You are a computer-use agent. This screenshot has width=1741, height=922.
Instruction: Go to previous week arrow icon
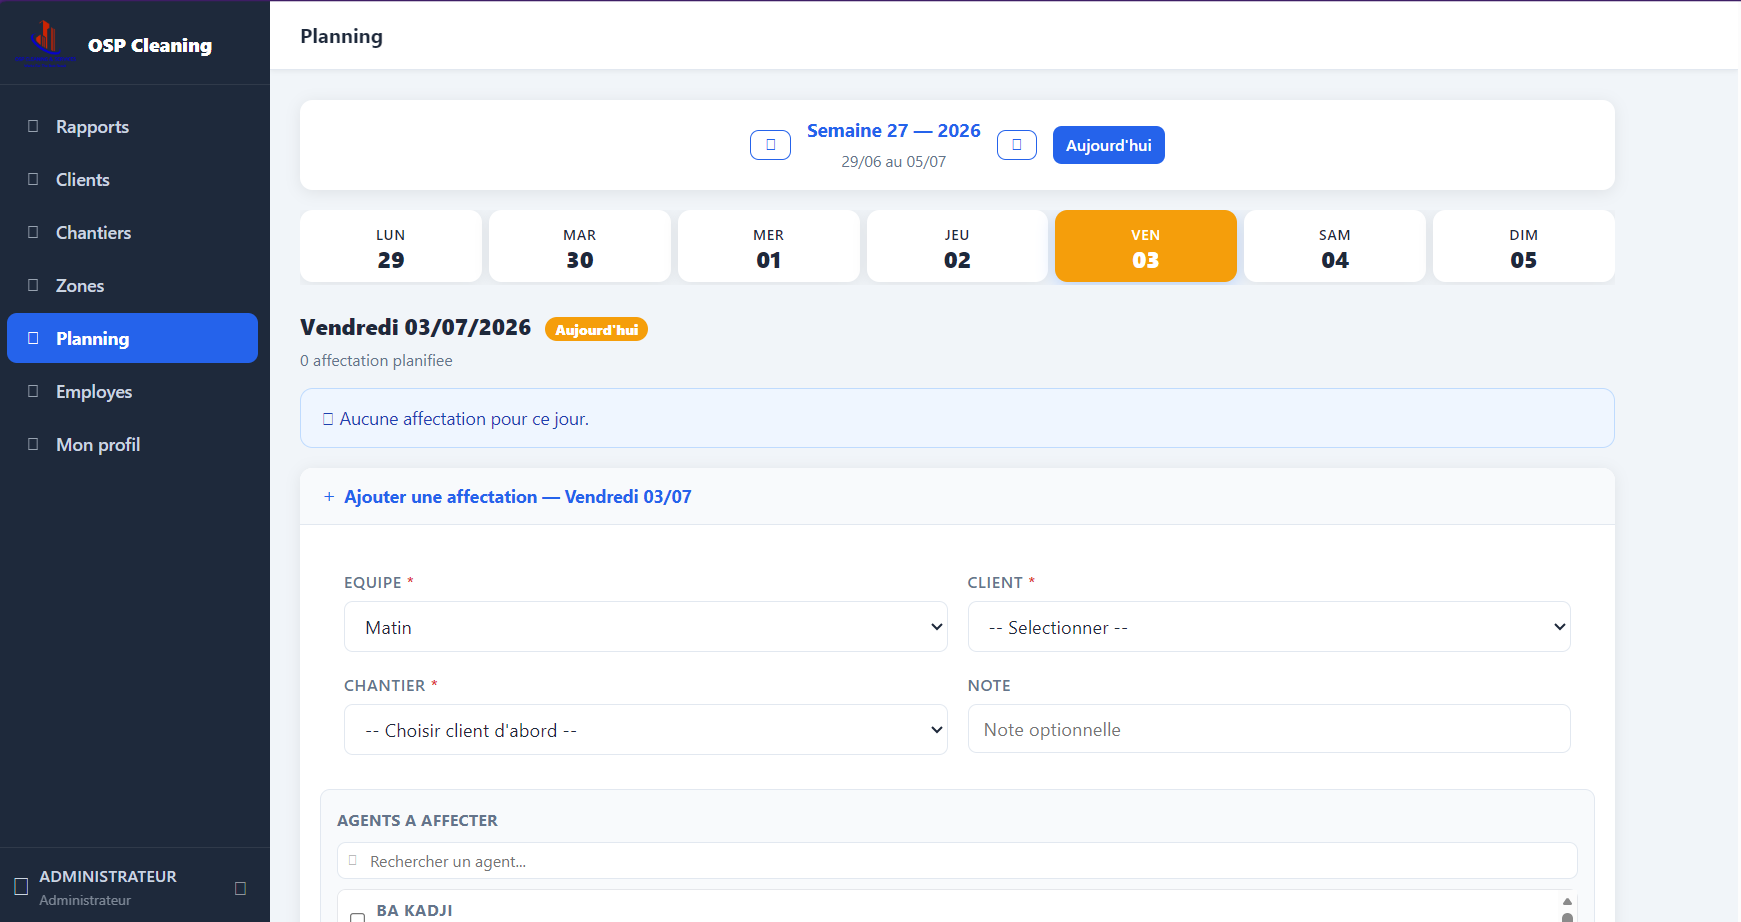pyautogui.click(x=770, y=145)
